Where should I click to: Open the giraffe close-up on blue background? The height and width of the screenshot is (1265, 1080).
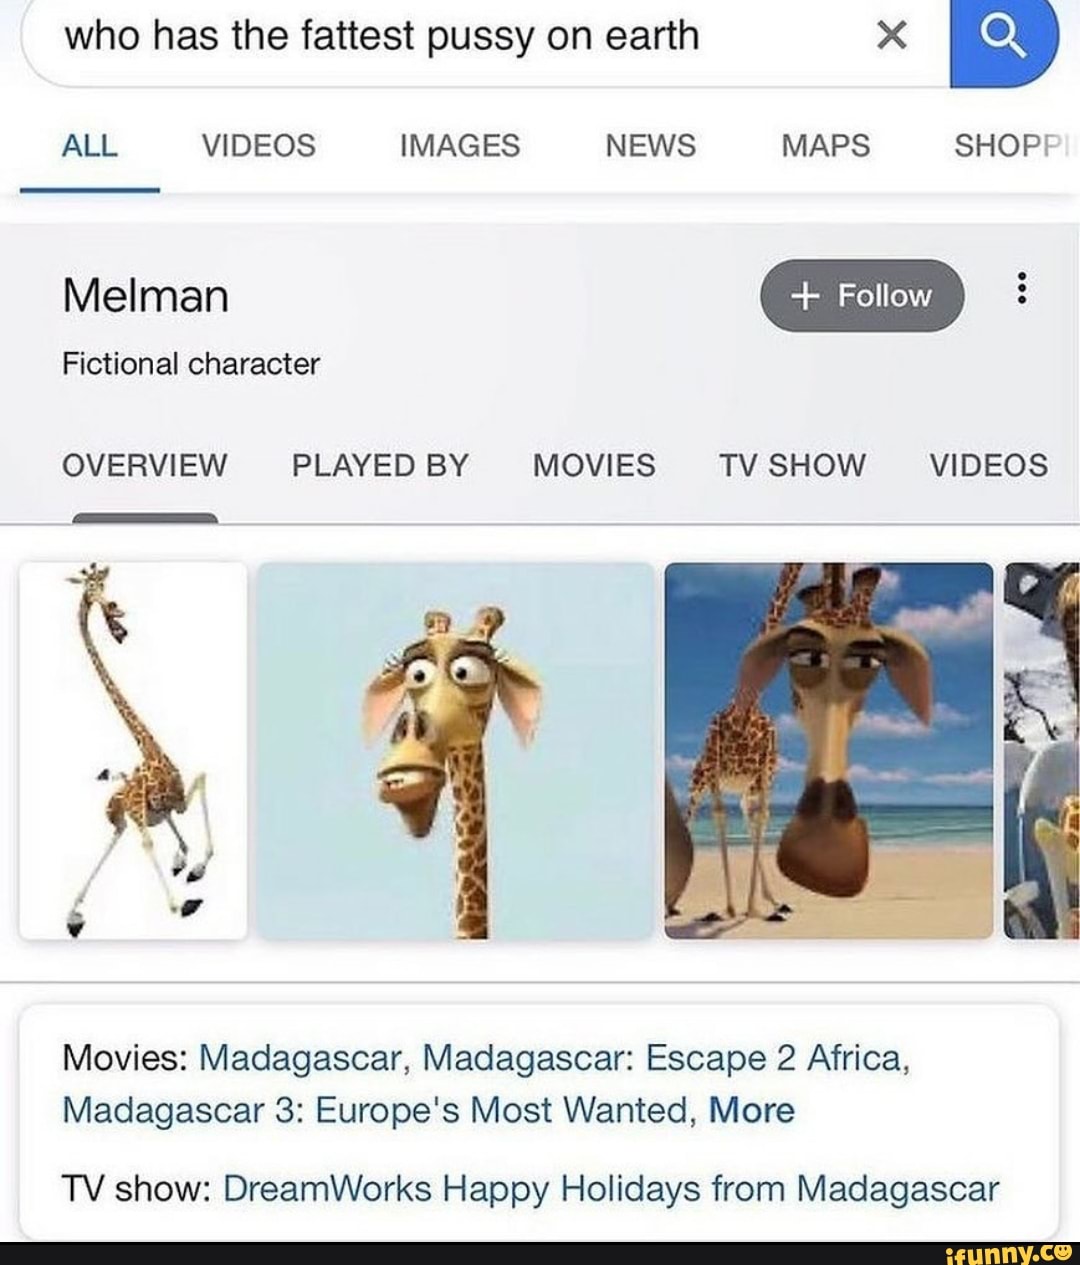[455, 751]
